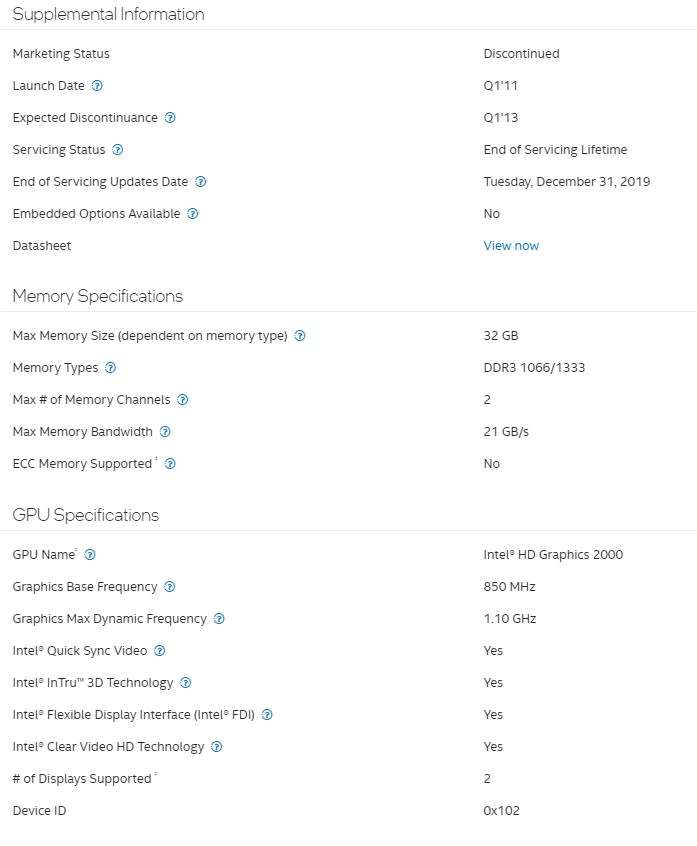Click the GPU Specifications section heading
The height and width of the screenshot is (846, 697).
point(85,515)
